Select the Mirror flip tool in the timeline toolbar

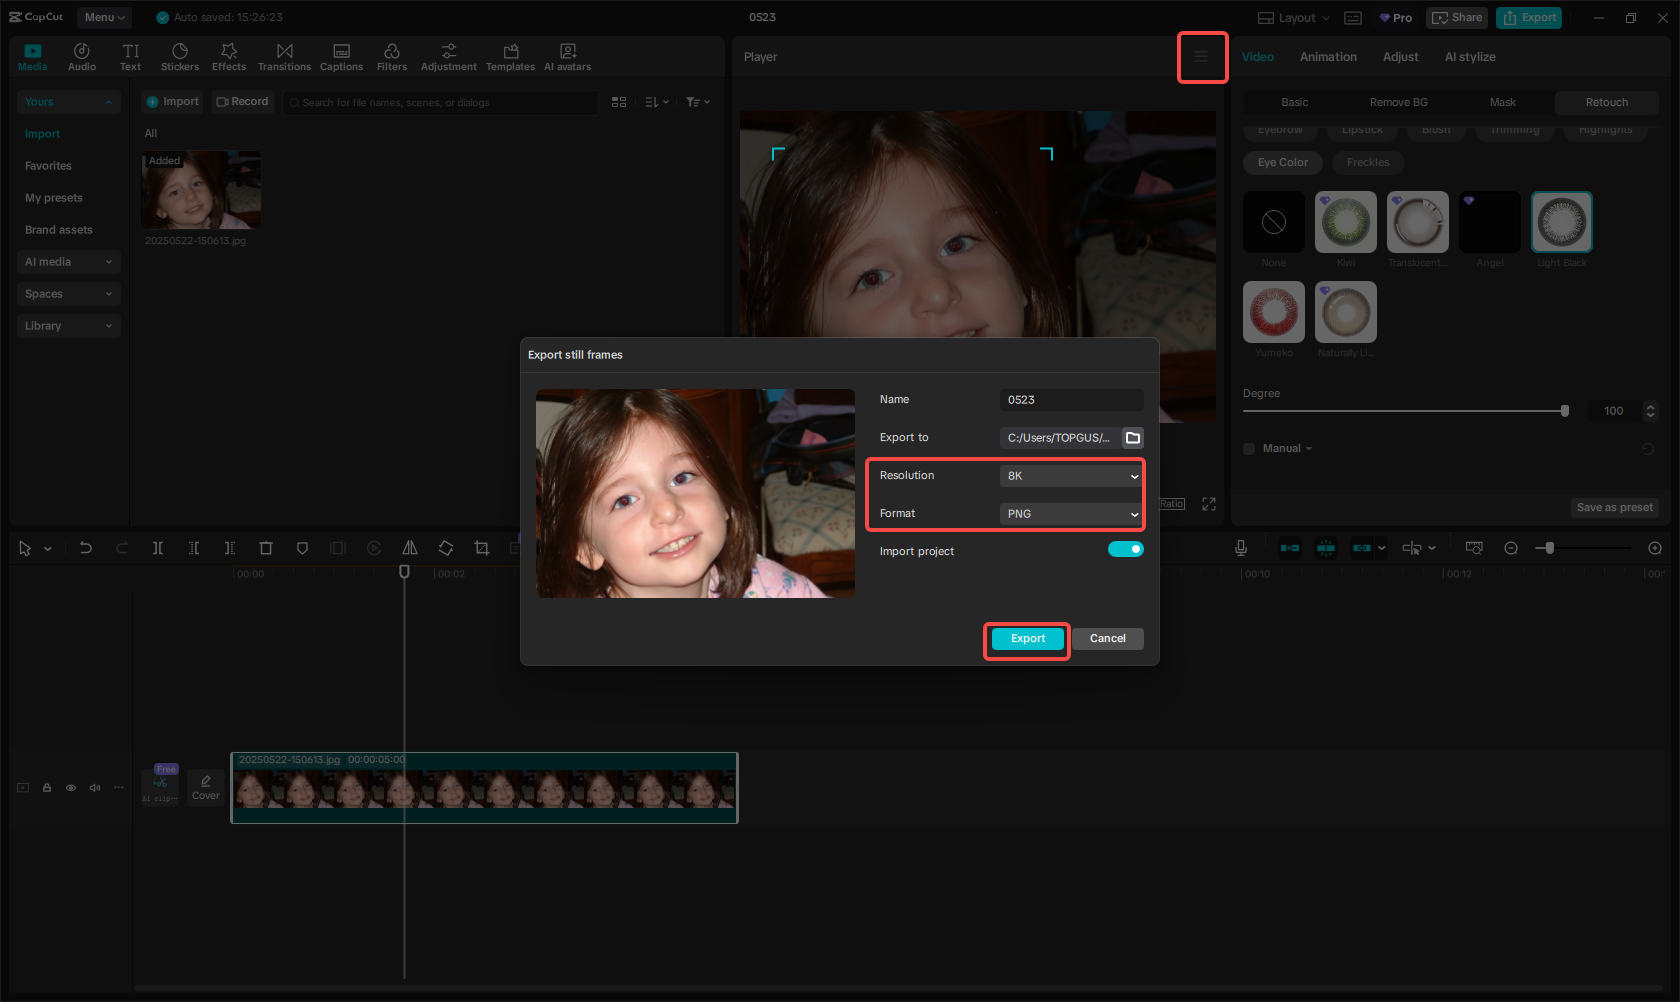click(410, 548)
